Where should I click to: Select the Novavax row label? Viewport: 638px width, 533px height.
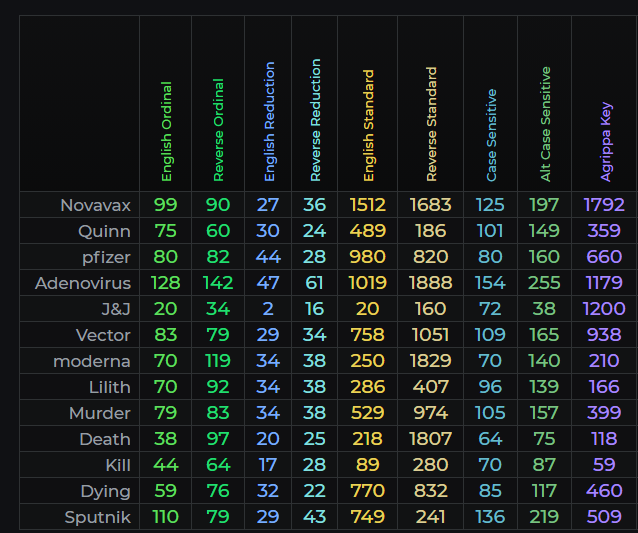click(x=96, y=205)
